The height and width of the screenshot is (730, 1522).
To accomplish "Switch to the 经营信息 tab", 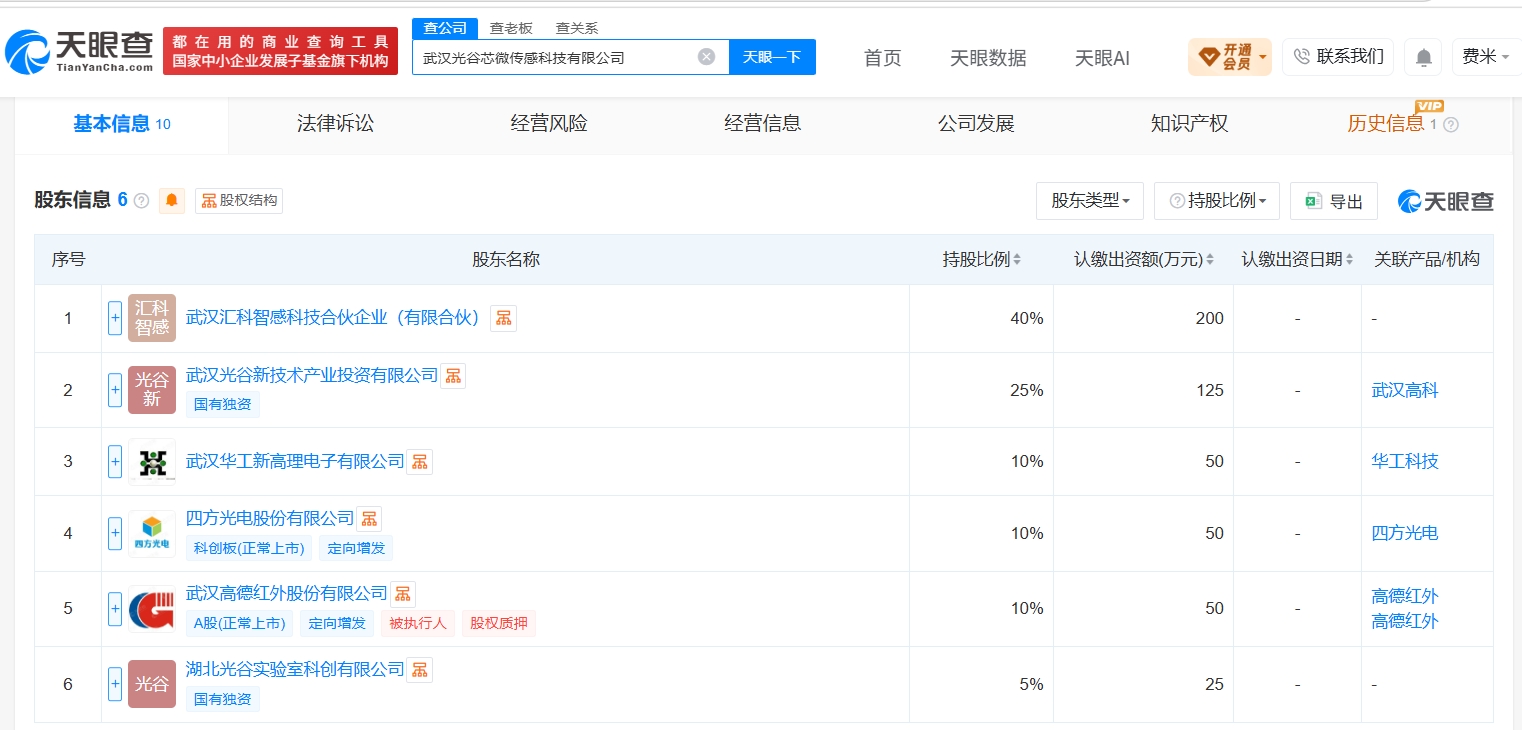I will click(763, 124).
